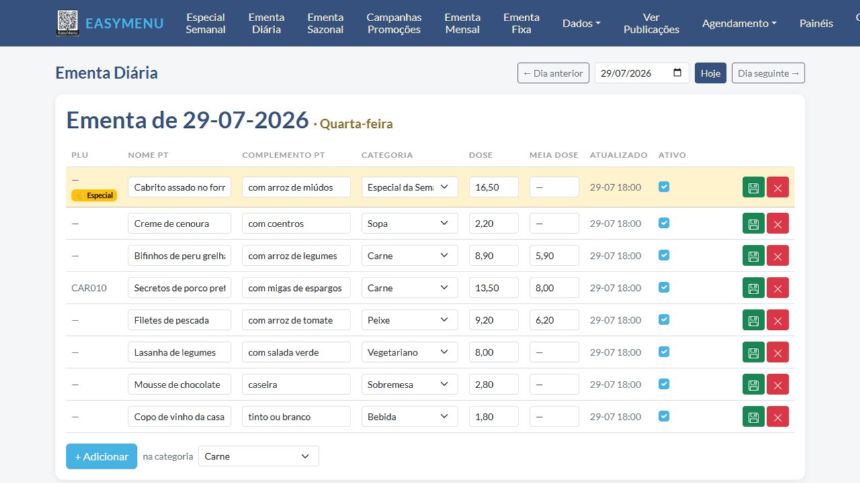Click the EasyMenu QR code logo
This screenshot has width=860, height=483.
(67, 23)
